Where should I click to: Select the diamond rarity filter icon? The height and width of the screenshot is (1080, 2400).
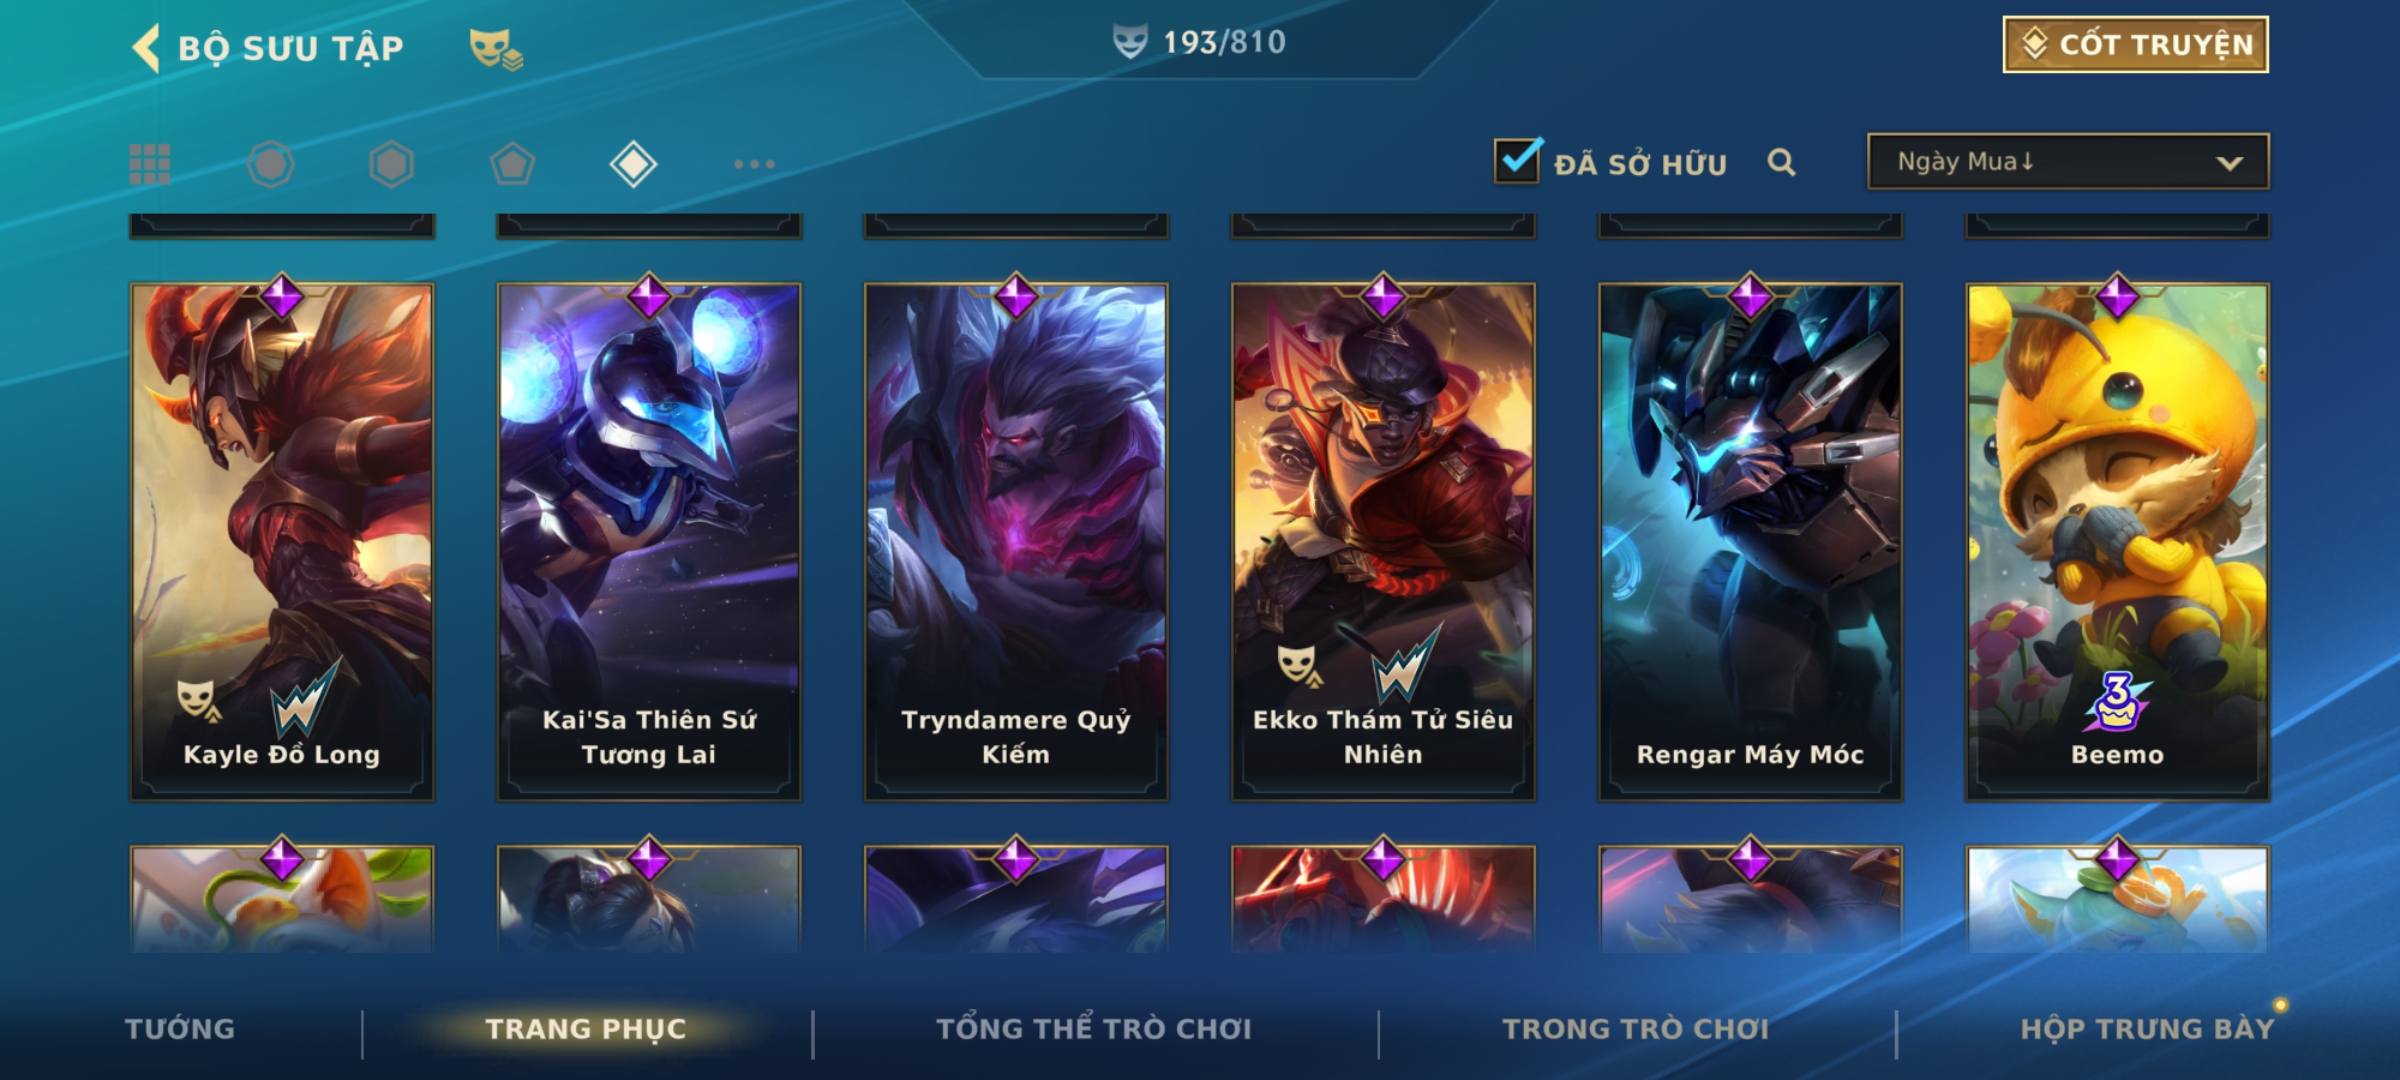click(633, 164)
